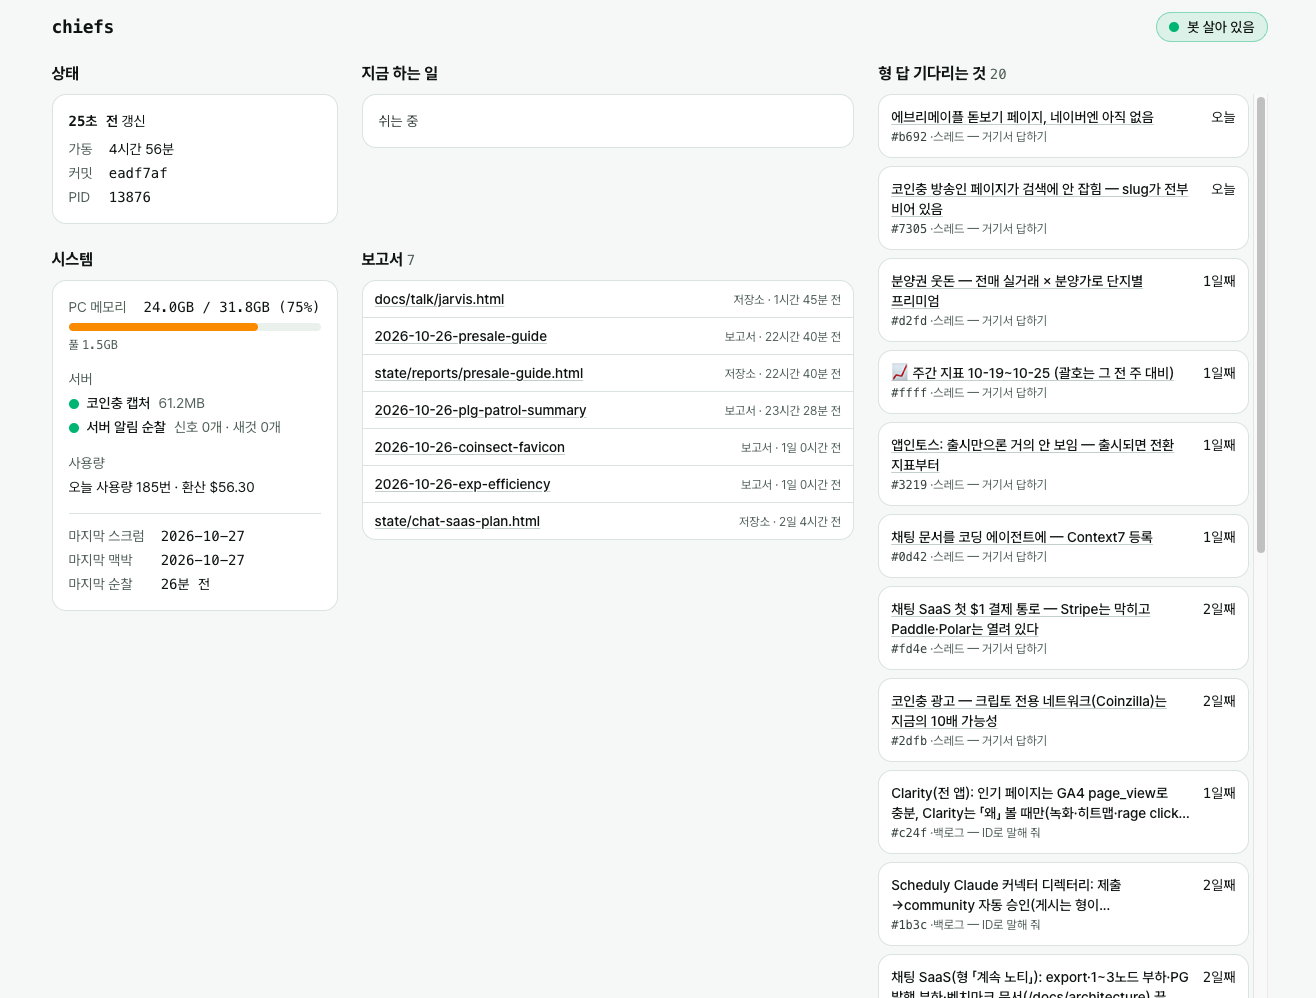Click the green status dot beside 서버 알림 순찰
This screenshot has height=998, width=1316.
(x=74, y=428)
